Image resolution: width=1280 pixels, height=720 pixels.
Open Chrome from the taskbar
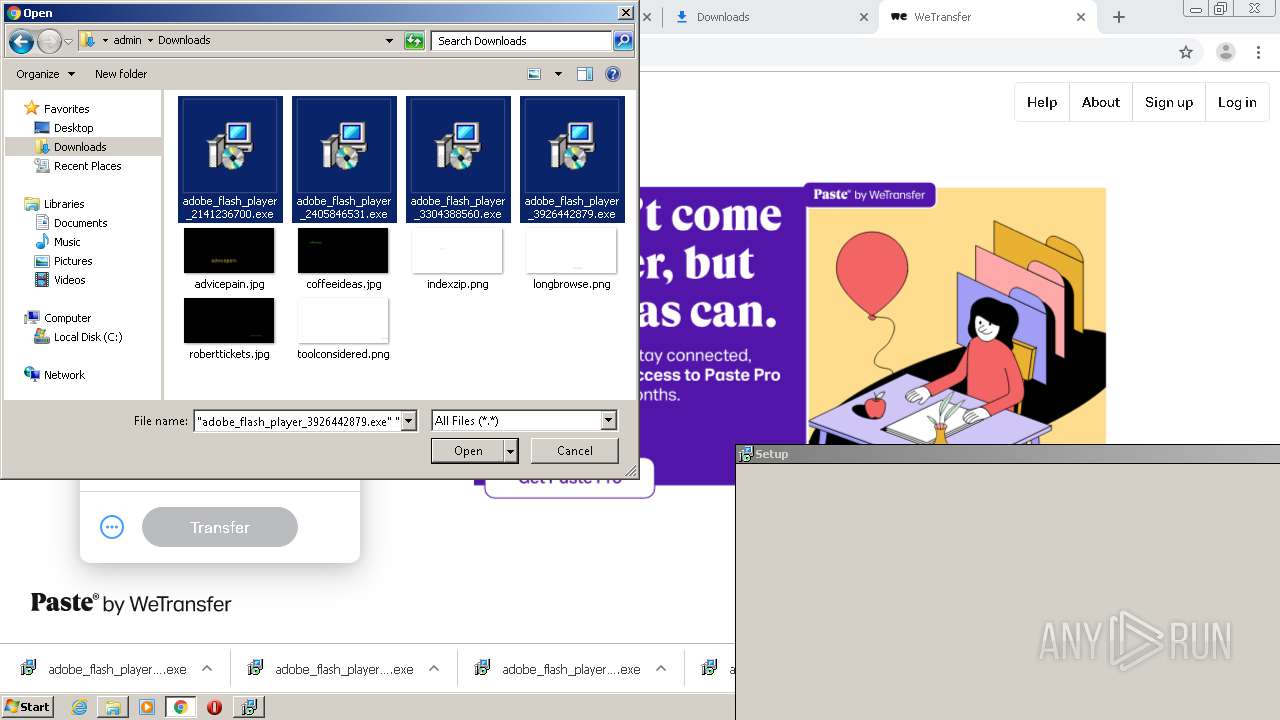pos(180,707)
